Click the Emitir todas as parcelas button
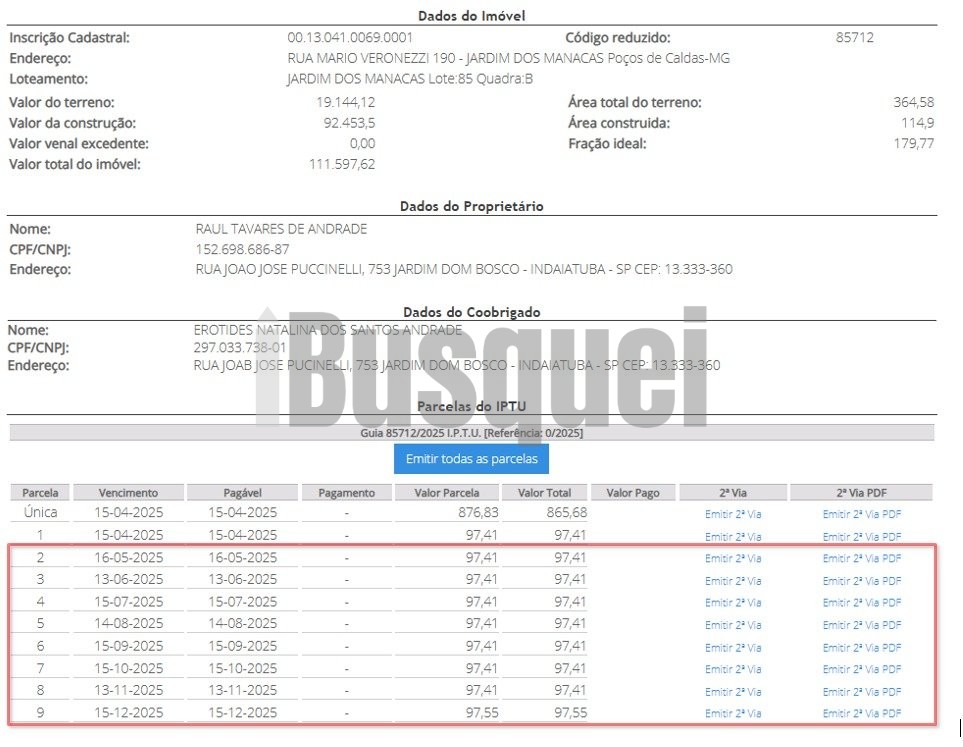Viewport: 963px width, 747px height. click(471, 459)
